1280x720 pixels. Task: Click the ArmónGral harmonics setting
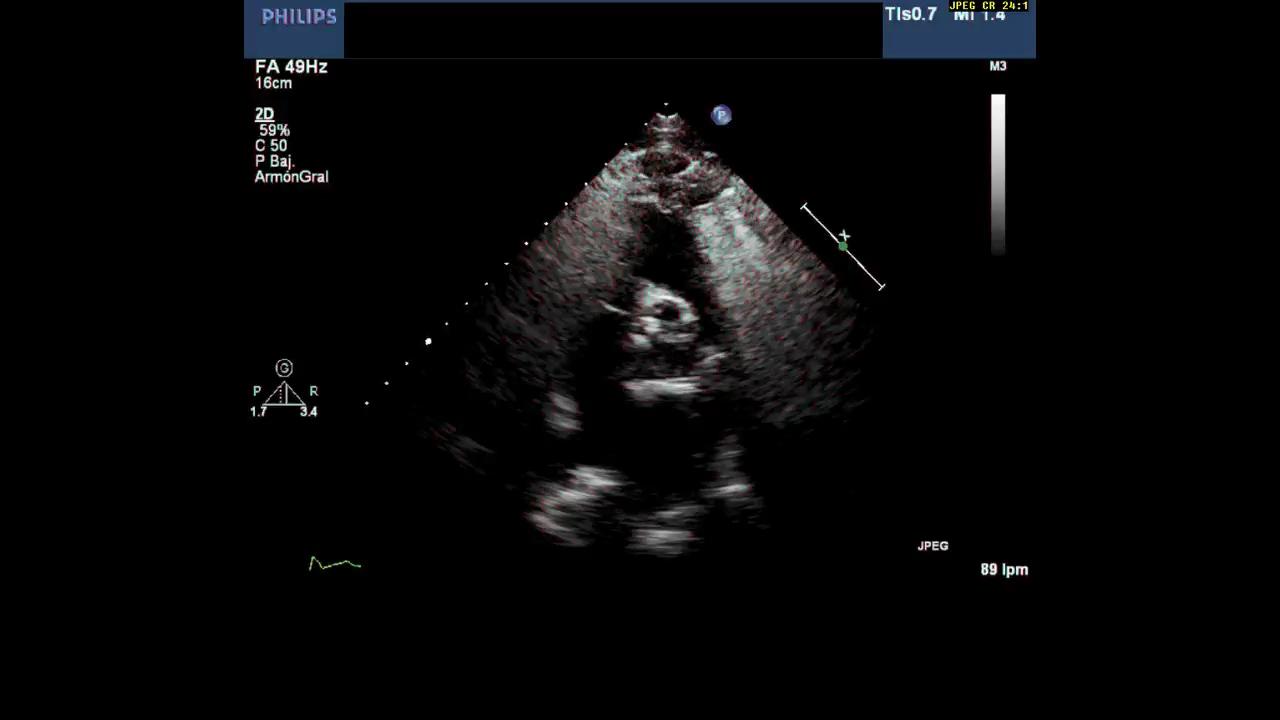click(291, 177)
